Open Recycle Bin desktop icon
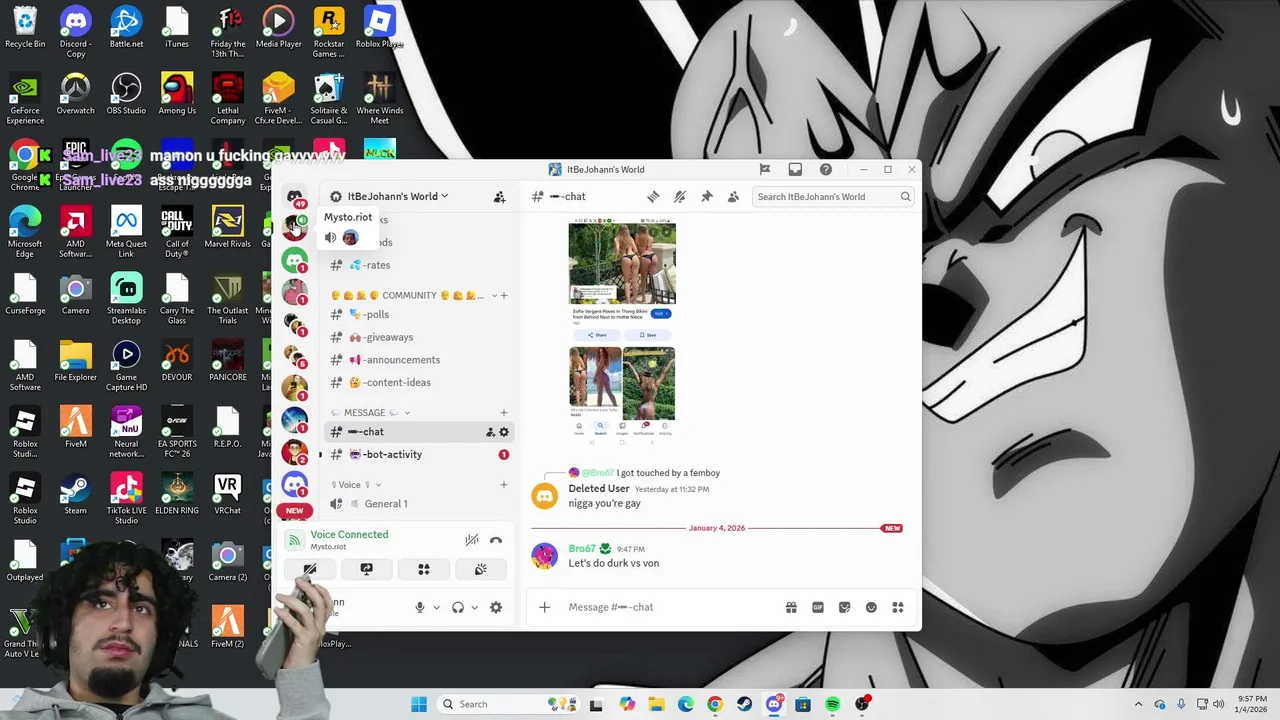 pos(25,28)
